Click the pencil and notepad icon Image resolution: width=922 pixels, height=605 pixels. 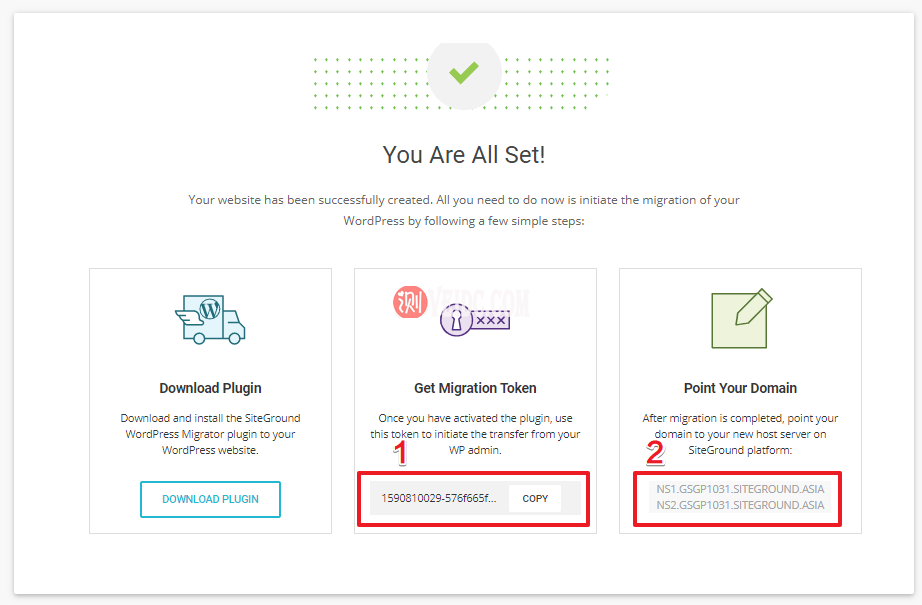(740, 318)
